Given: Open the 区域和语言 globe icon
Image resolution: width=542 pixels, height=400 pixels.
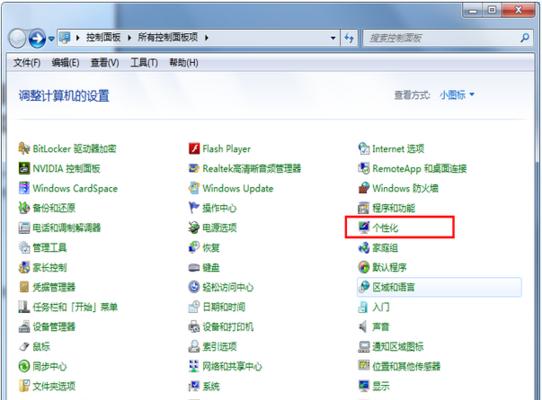Looking at the screenshot, I should (x=364, y=287).
